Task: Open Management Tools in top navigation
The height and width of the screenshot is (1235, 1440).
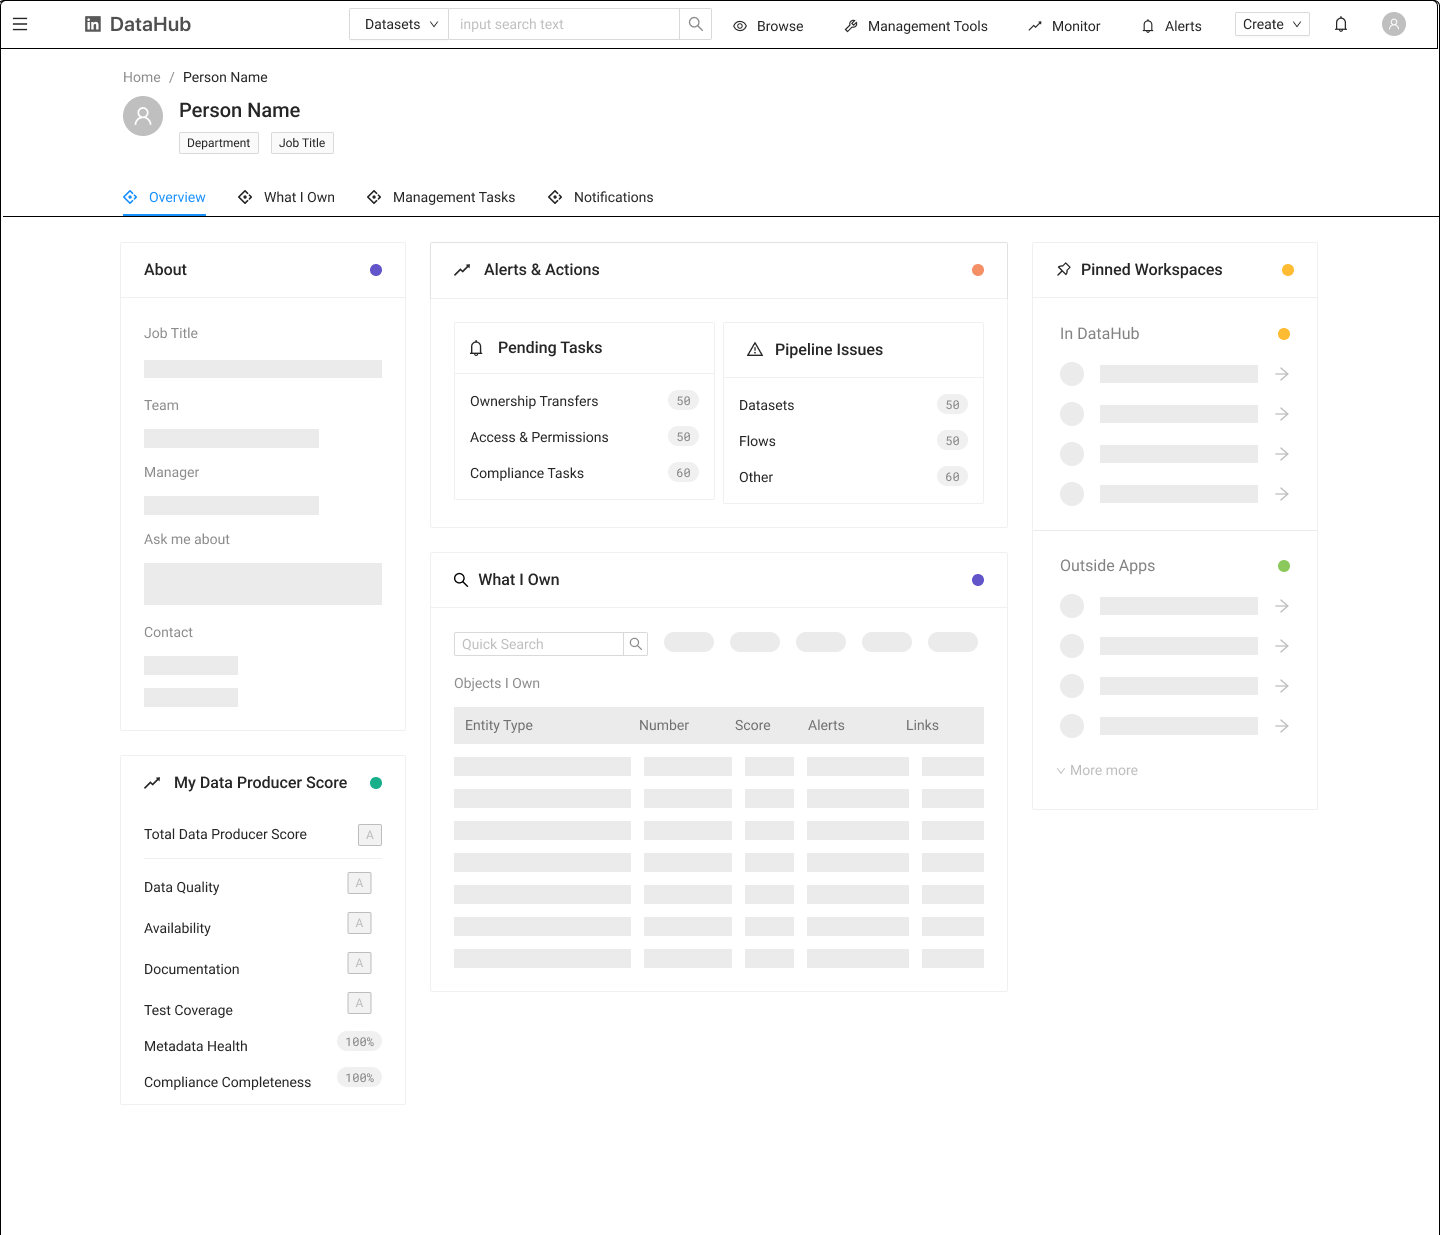Action: point(916,26)
